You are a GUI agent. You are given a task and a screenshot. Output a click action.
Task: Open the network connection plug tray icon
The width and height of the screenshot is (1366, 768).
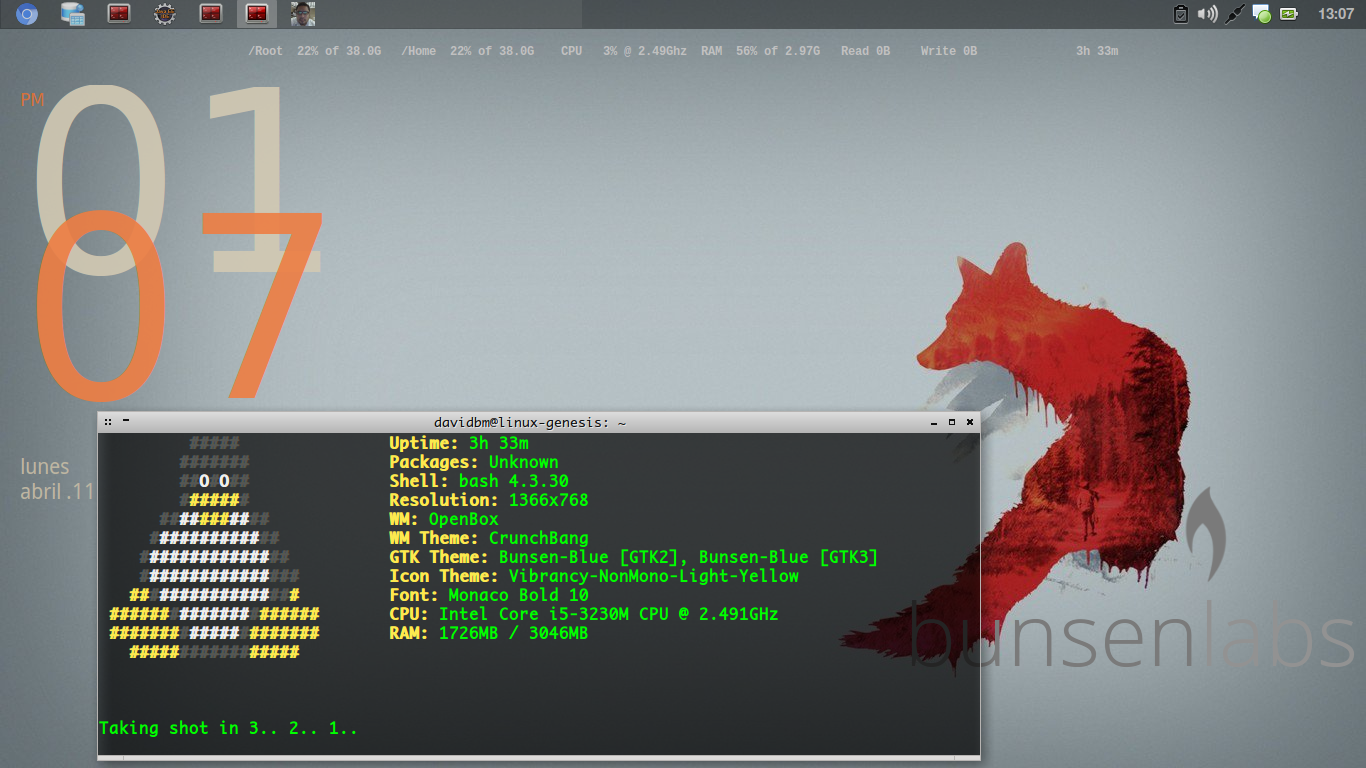pyautogui.click(x=1235, y=14)
